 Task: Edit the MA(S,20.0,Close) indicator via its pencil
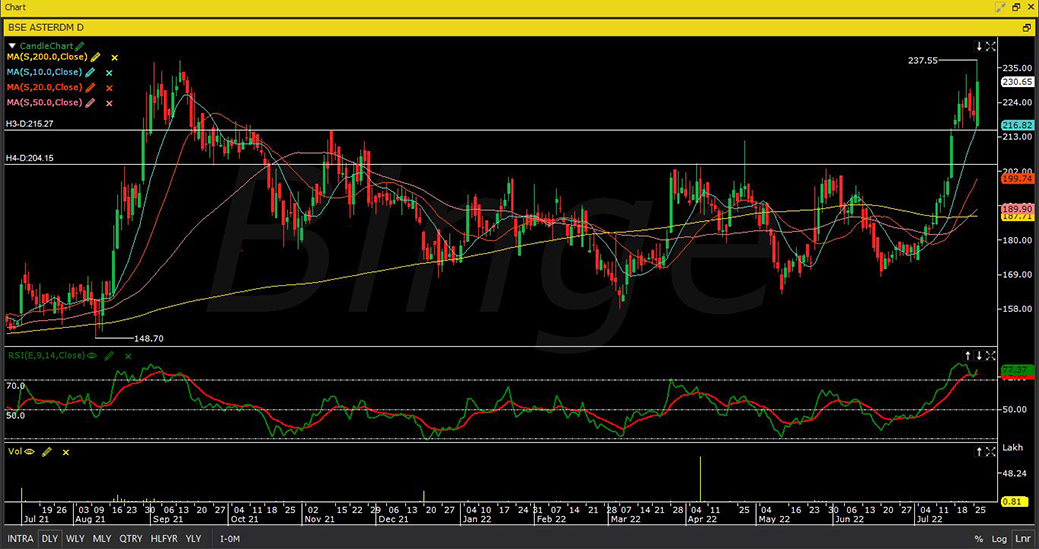coord(91,87)
